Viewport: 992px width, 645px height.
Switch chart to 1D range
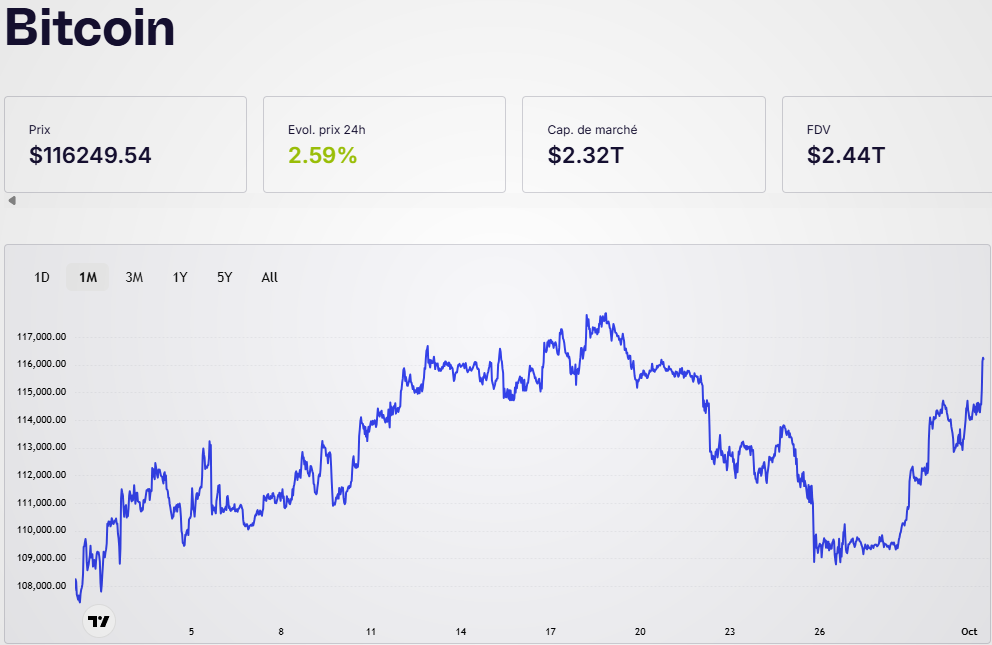click(x=42, y=277)
